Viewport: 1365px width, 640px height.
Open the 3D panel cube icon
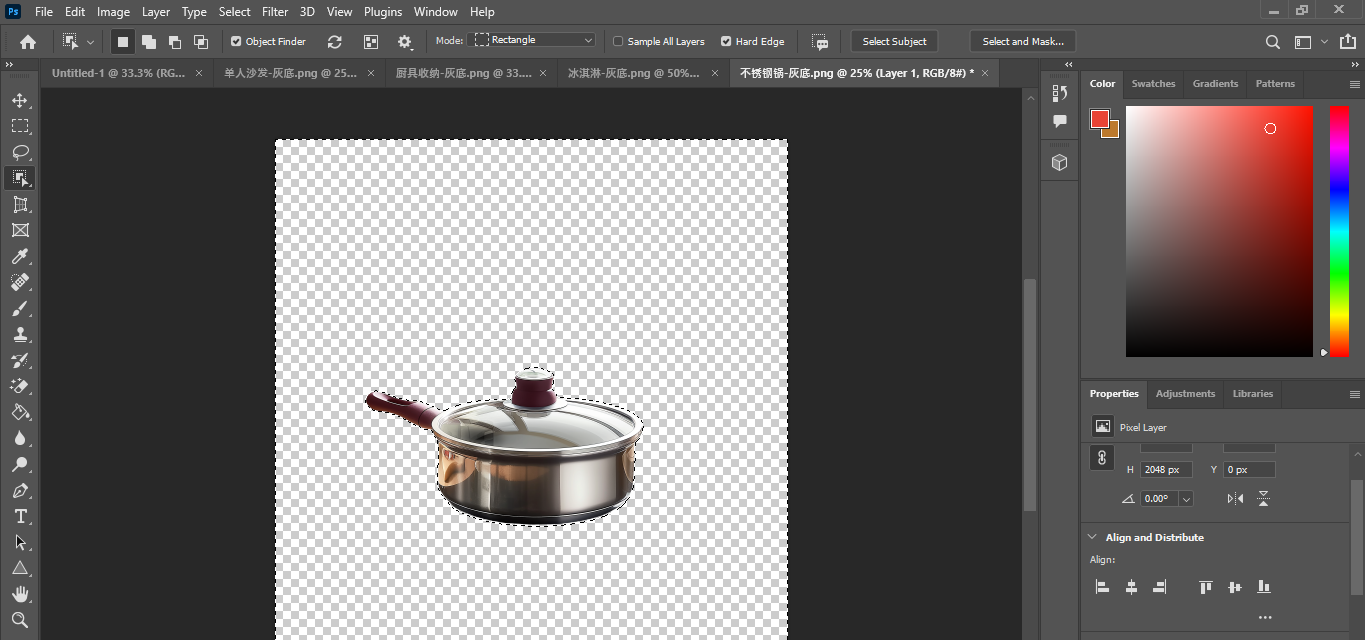[x=1060, y=162]
